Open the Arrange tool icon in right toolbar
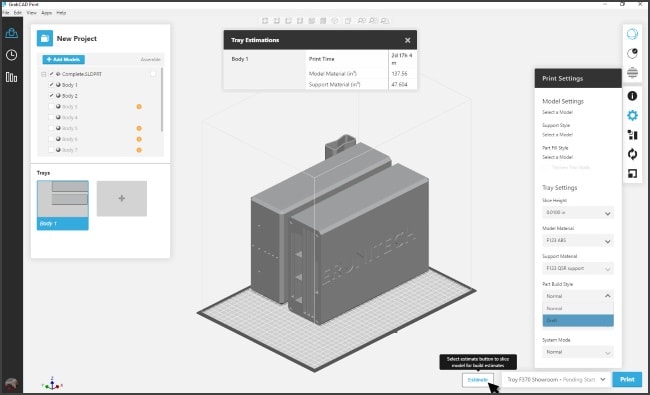 click(632, 135)
